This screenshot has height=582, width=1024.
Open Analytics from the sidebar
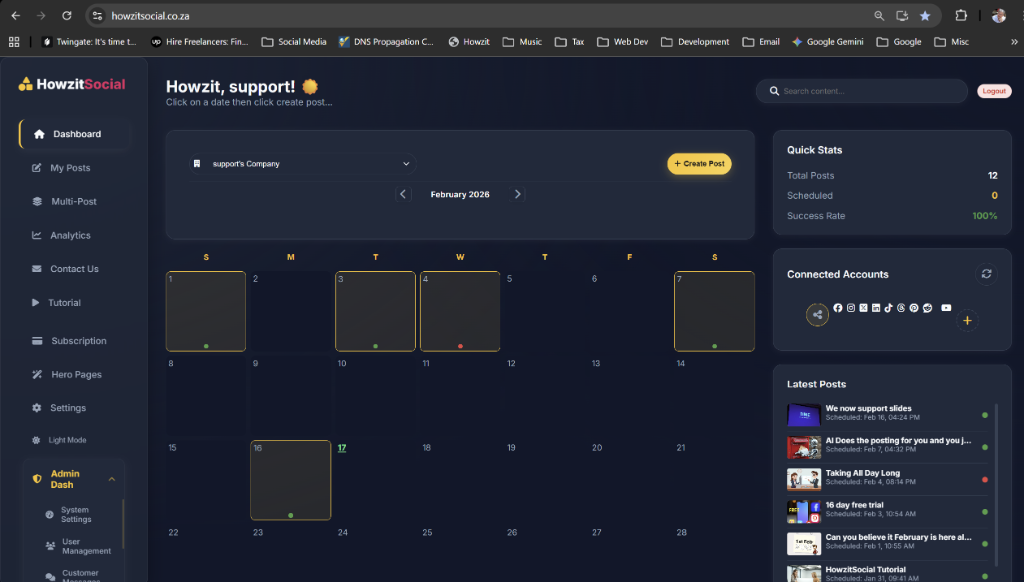pyautogui.click(x=71, y=235)
